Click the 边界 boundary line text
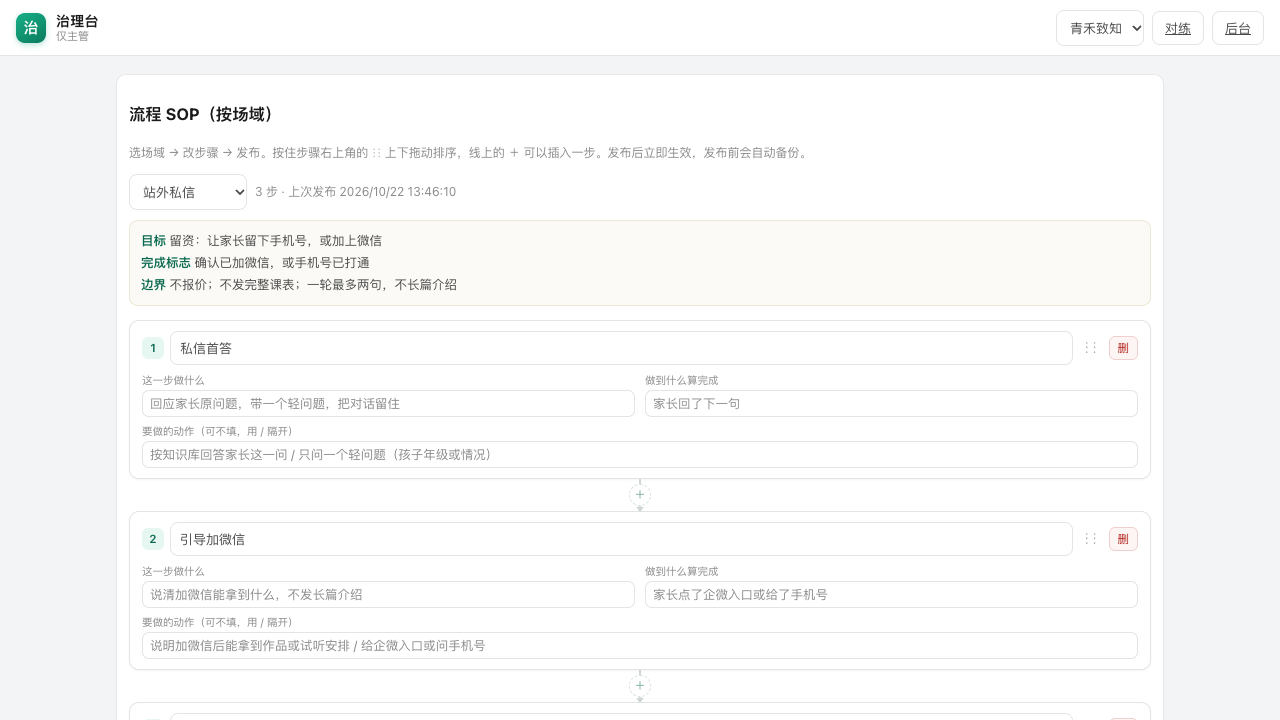This screenshot has width=1280, height=720. [299, 285]
